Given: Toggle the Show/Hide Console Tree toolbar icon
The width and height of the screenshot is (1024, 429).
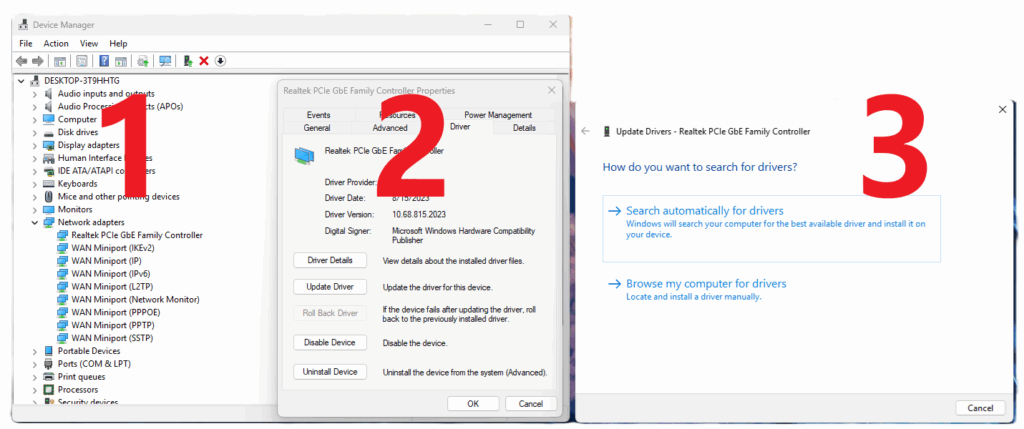Looking at the screenshot, I should pos(60,61).
